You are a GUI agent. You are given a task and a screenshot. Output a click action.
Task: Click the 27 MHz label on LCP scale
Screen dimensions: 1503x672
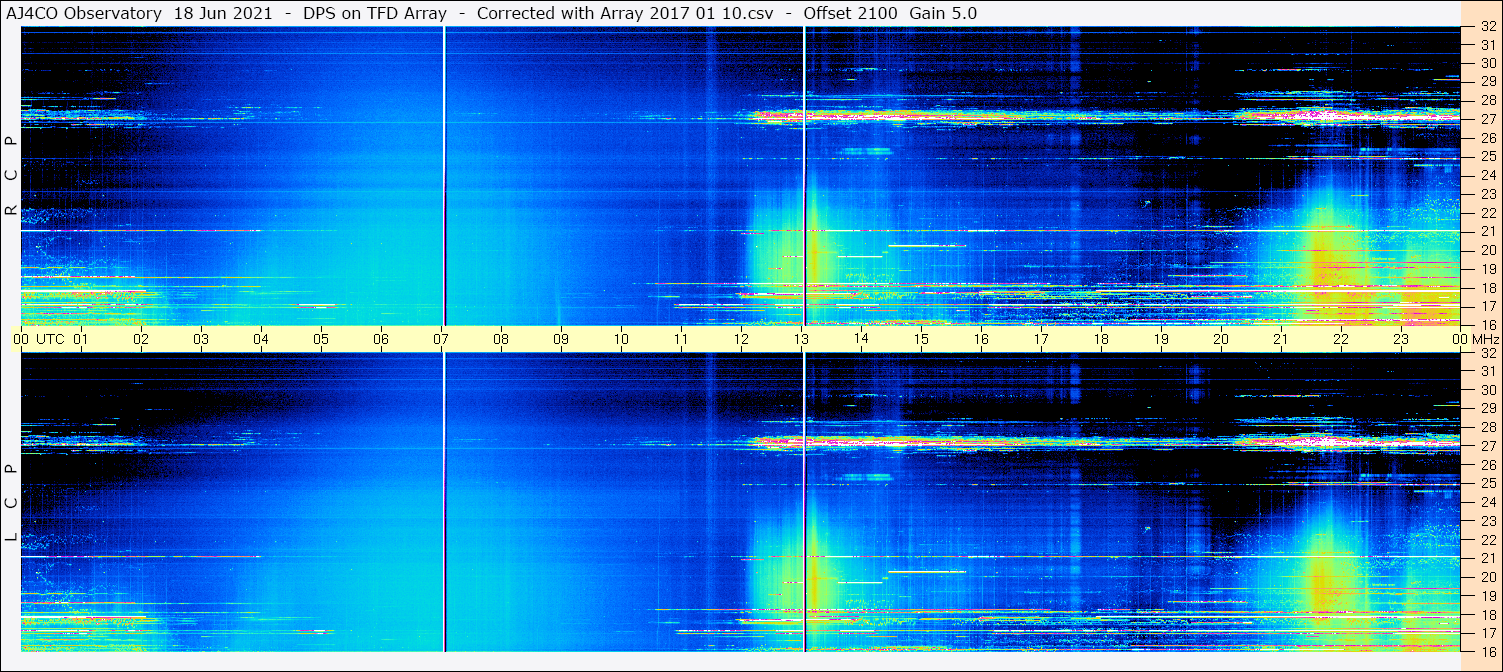click(1488, 446)
